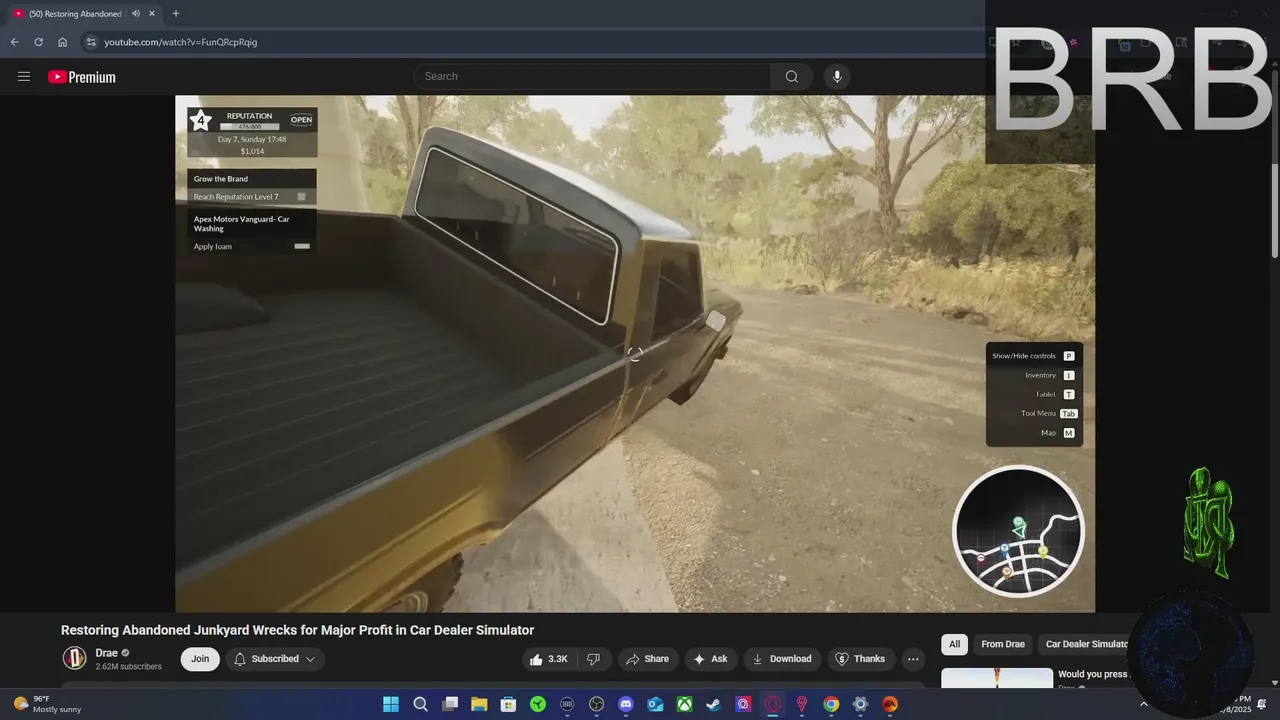The height and width of the screenshot is (720, 1280).
Task: Open EA app from taskbar
Action: pyautogui.click(x=890, y=704)
